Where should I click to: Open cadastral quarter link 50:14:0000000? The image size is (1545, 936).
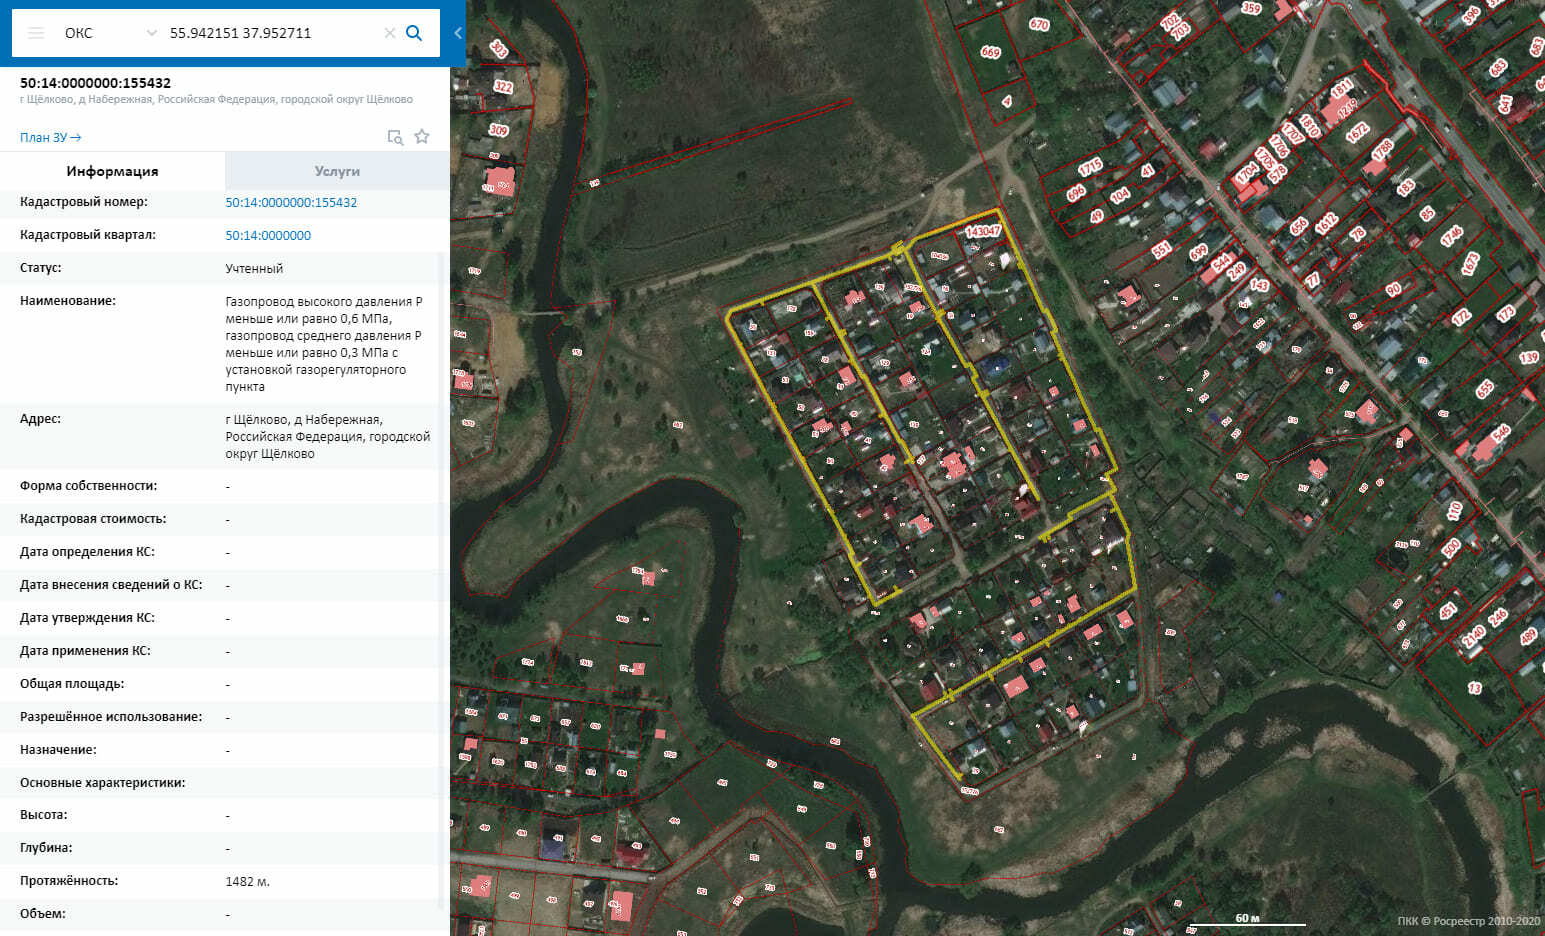click(x=268, y=235)
